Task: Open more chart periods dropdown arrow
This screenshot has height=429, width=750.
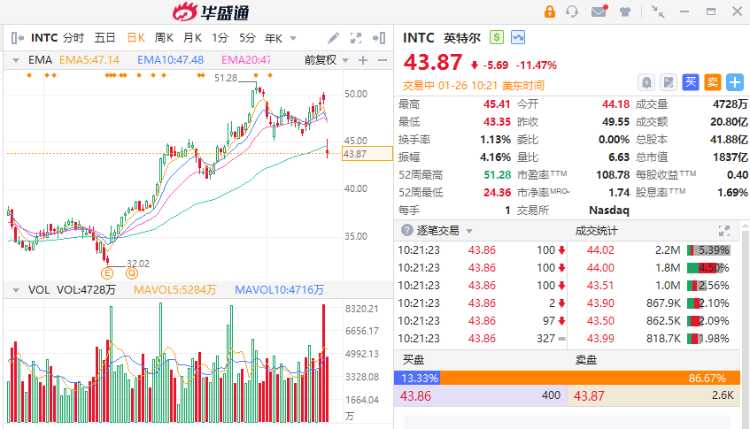Action: pos(293,38)
